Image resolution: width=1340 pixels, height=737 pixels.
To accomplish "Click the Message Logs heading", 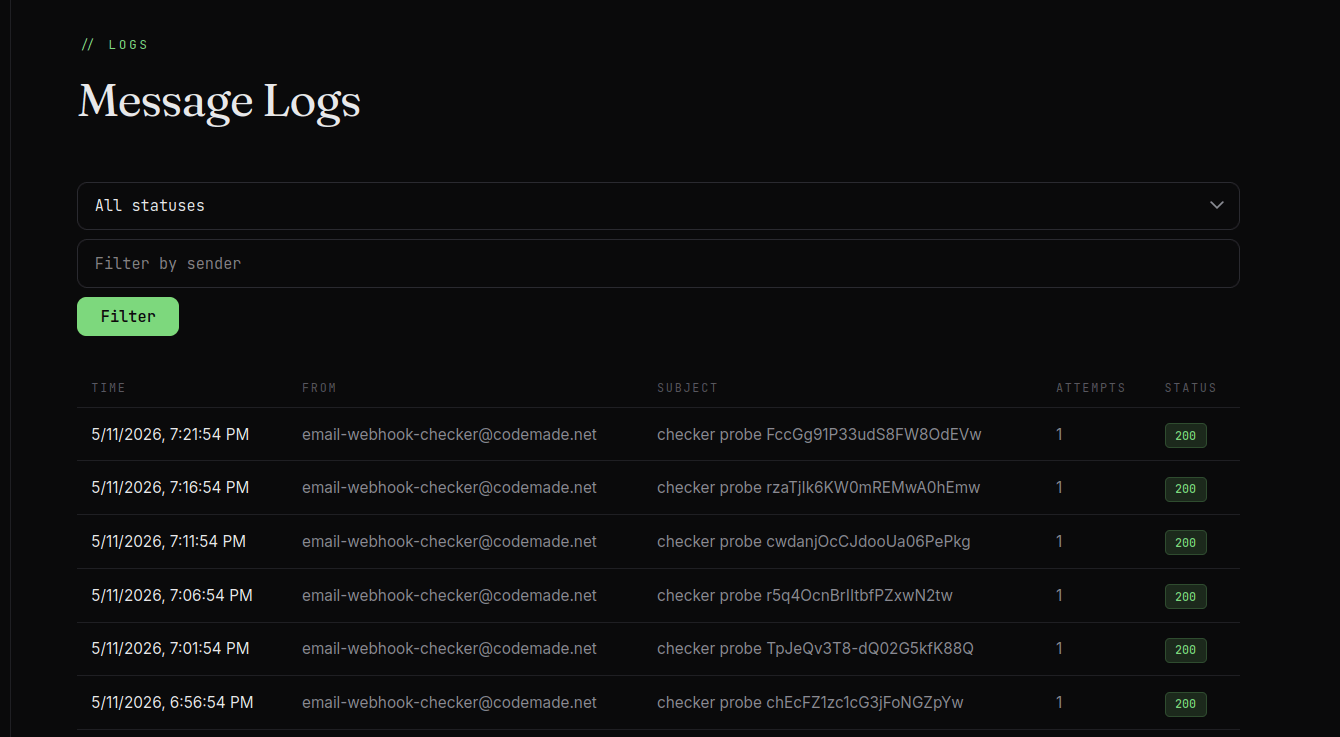I will 219,102.
